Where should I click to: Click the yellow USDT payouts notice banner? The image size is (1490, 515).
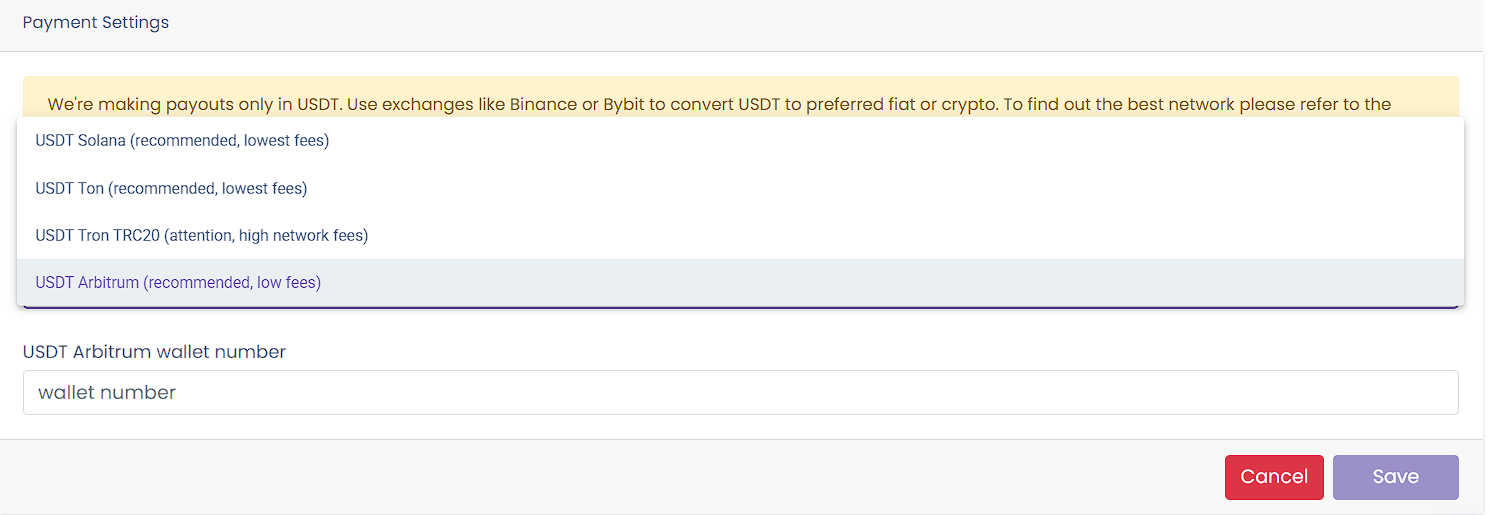click(x=740, y=98)
